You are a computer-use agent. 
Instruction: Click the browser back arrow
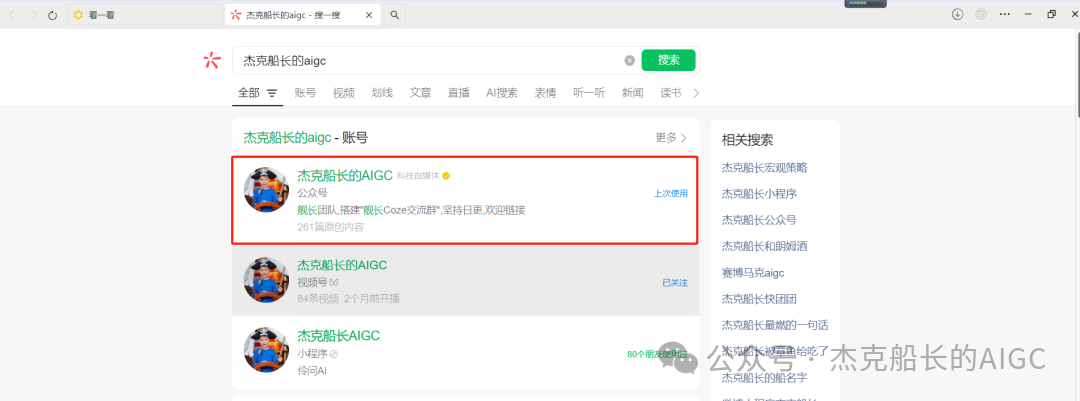13,14
